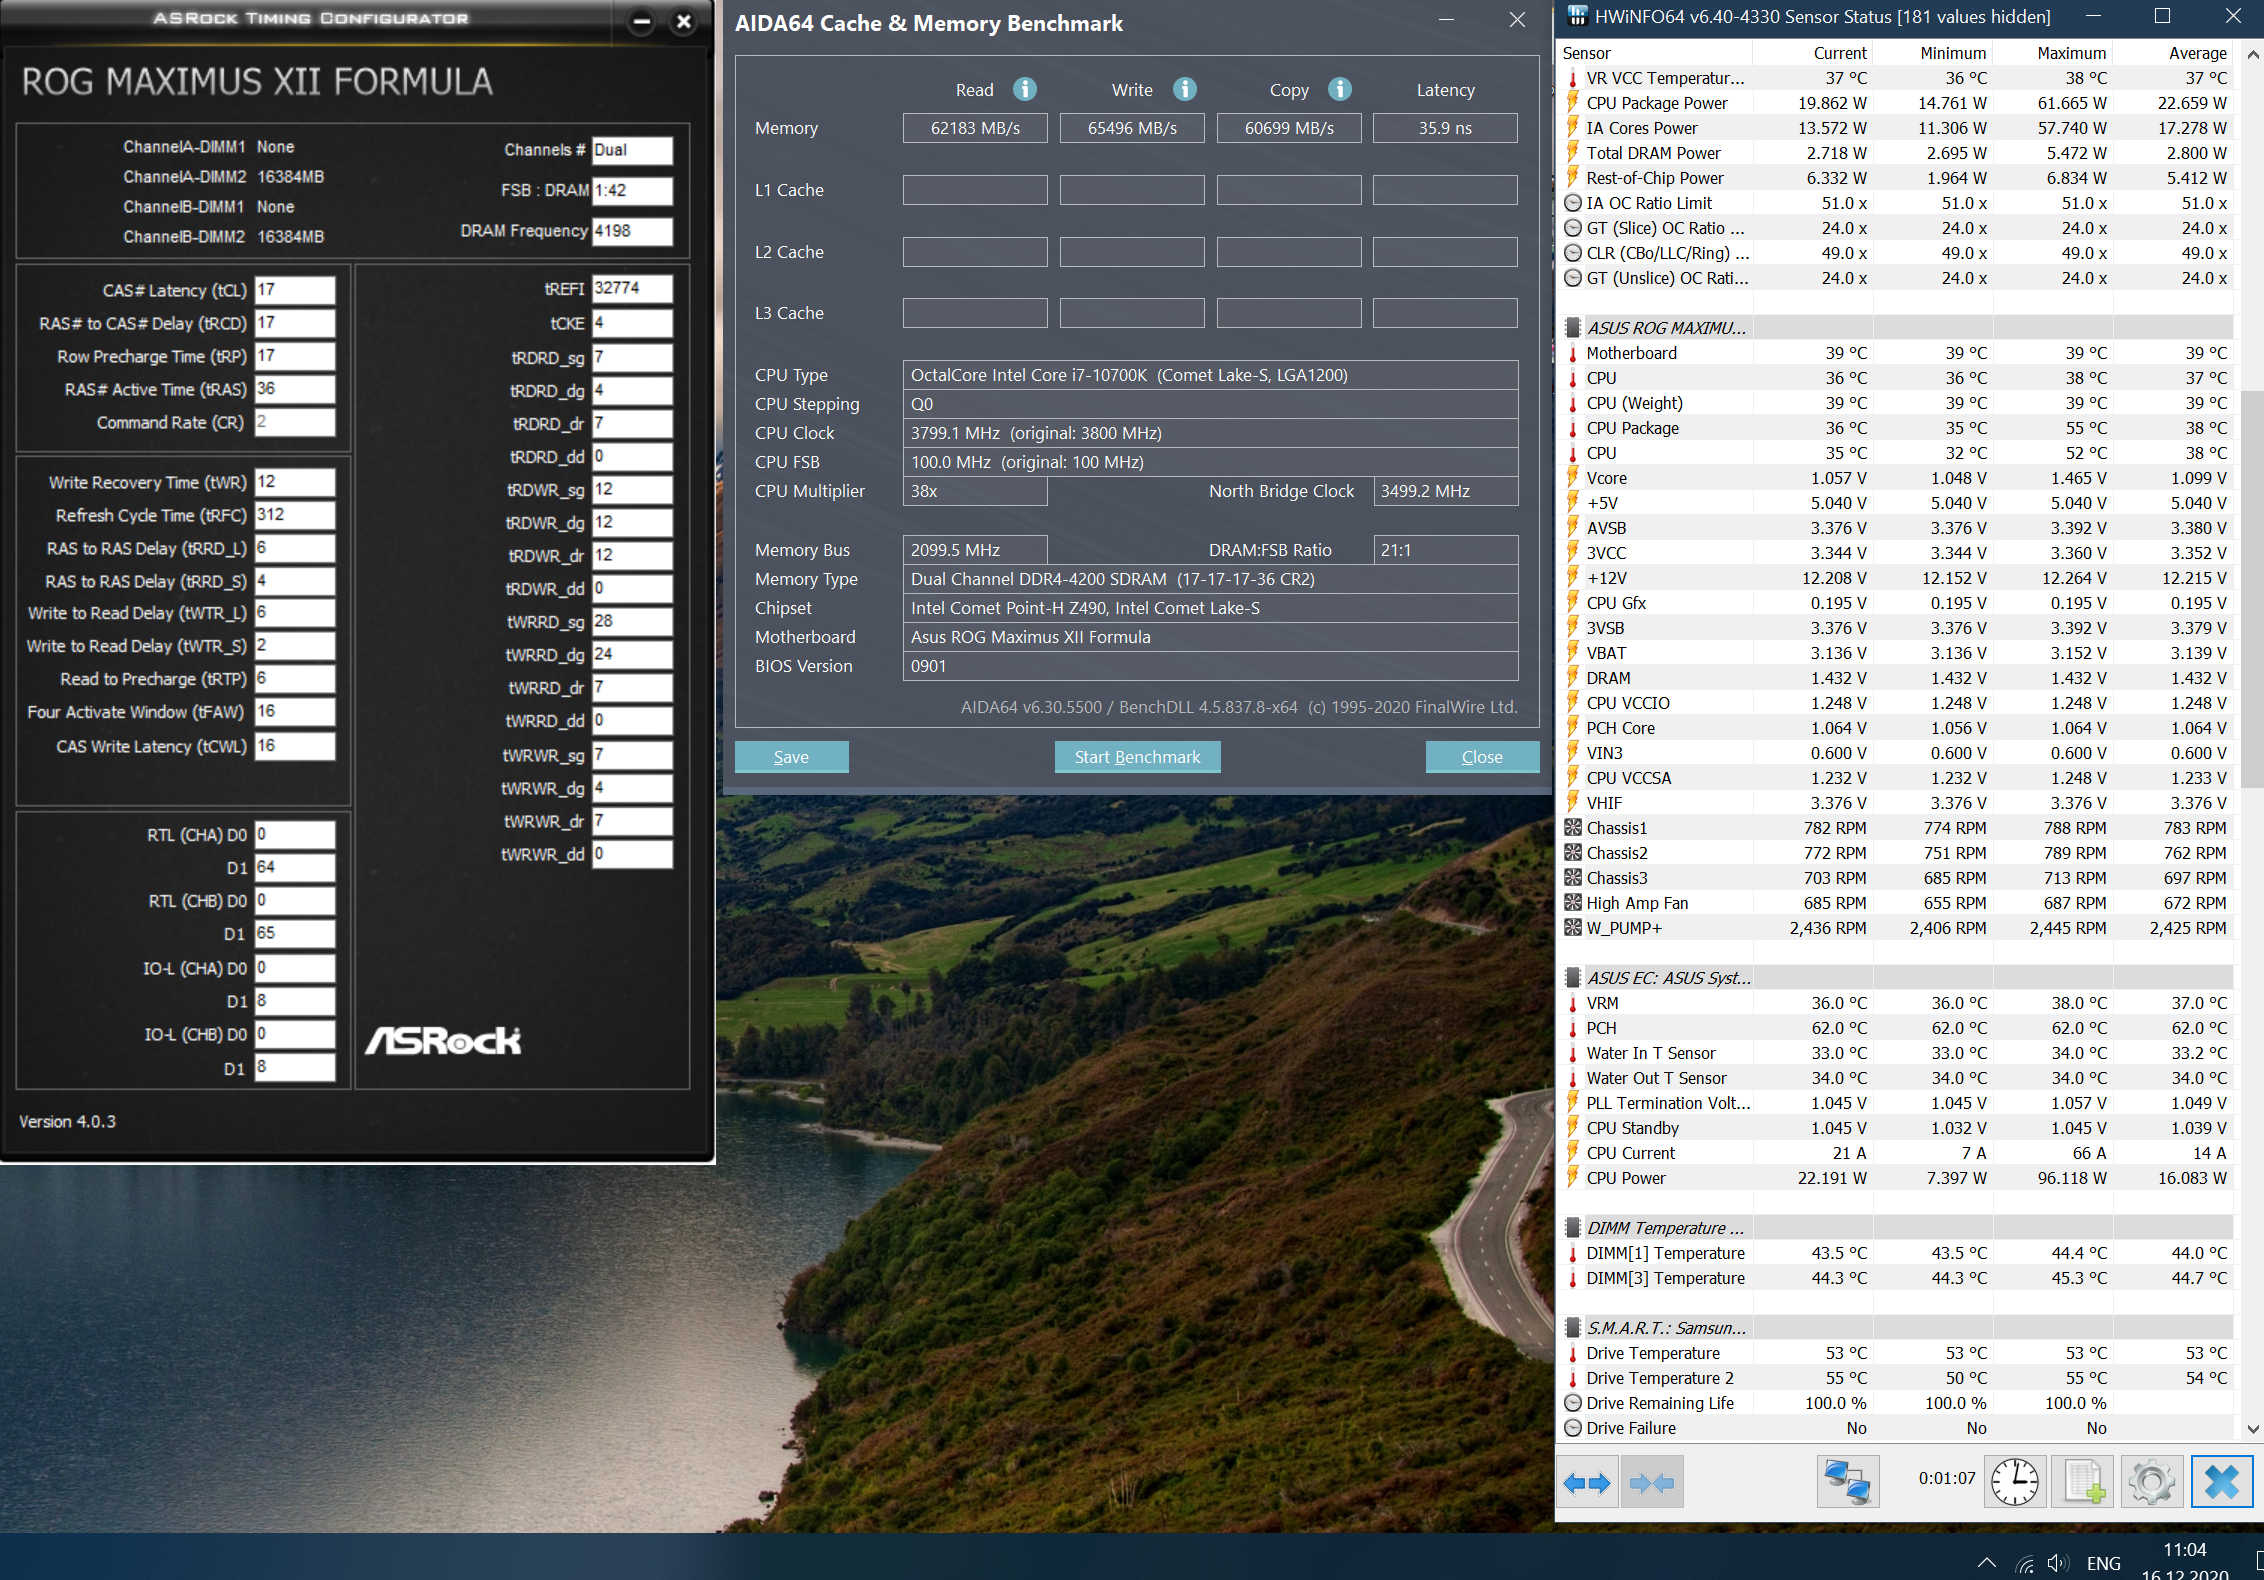Image resolution: width=2264 pixels, height=1580 pixels.
Task: Click the shrink columns arrows icon in HWiNFO
Action: pyautogui.click(x=1651, y=1482)
